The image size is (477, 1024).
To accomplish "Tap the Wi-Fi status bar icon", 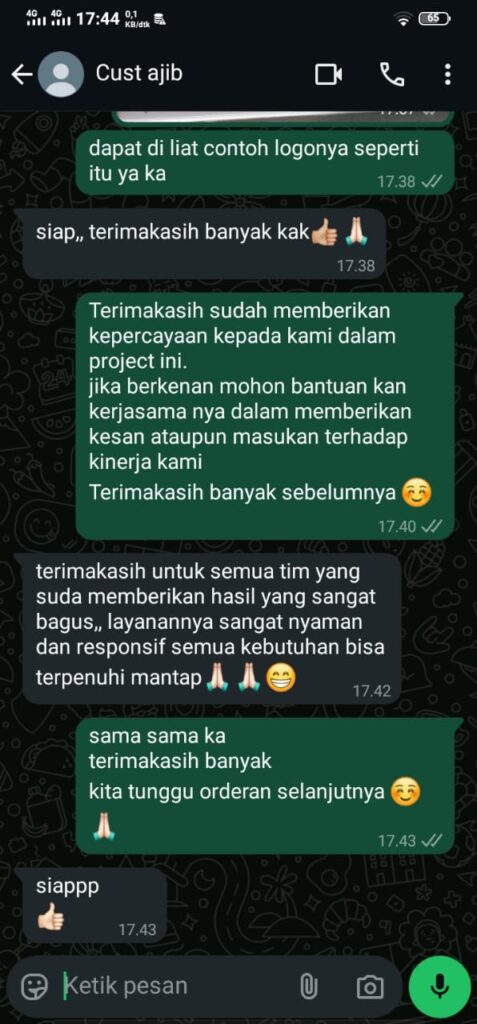I will tap(404, 19).
